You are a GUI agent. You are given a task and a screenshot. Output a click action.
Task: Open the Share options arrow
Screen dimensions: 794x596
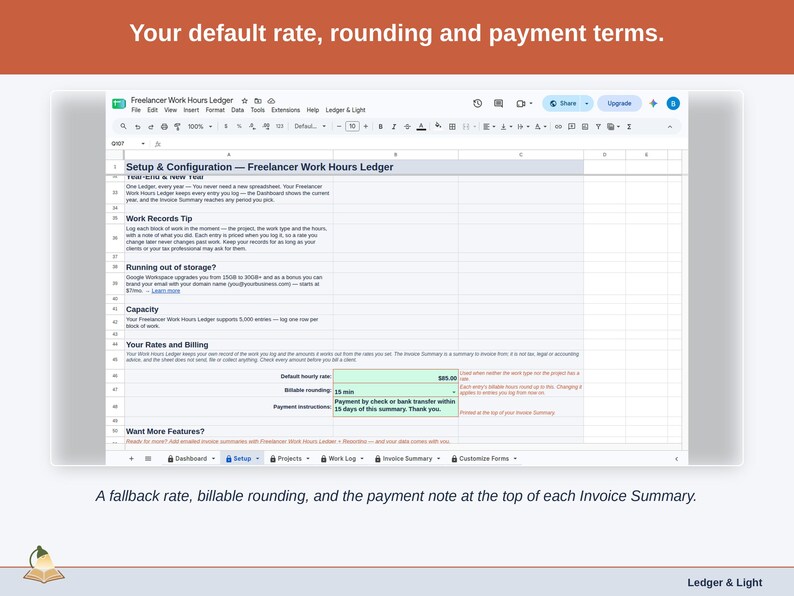pyautogui.click(x=587, y=103)
